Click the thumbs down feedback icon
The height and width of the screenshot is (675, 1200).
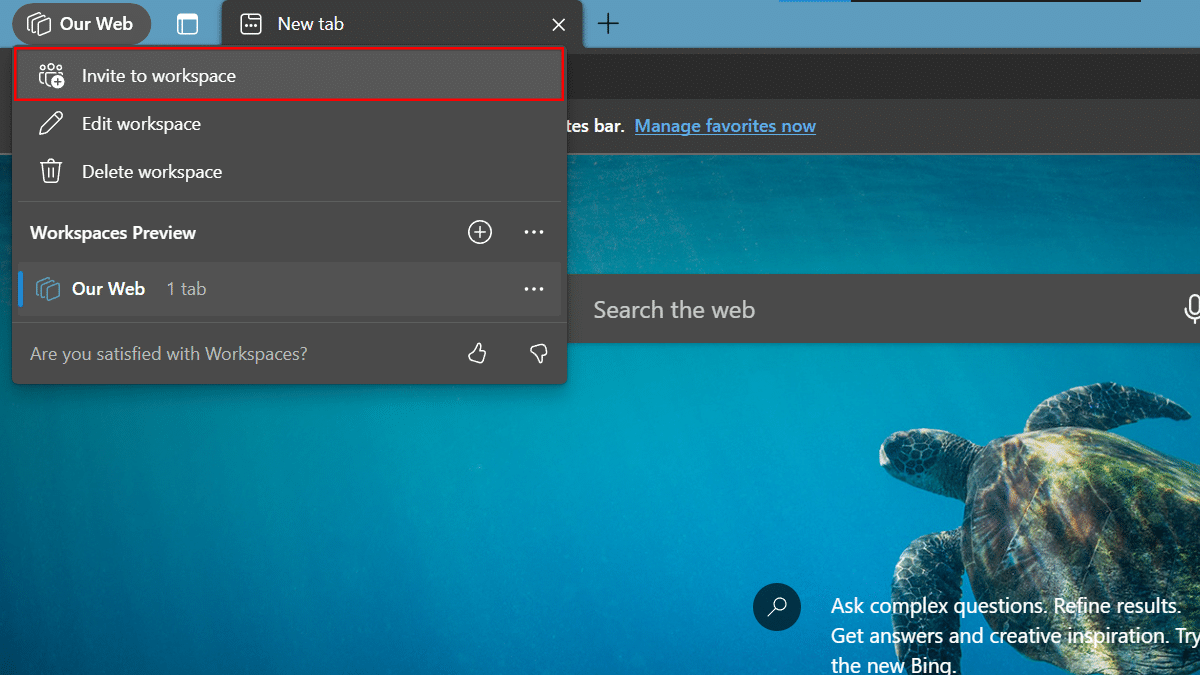pyautogui.click(x=538, y=353)
